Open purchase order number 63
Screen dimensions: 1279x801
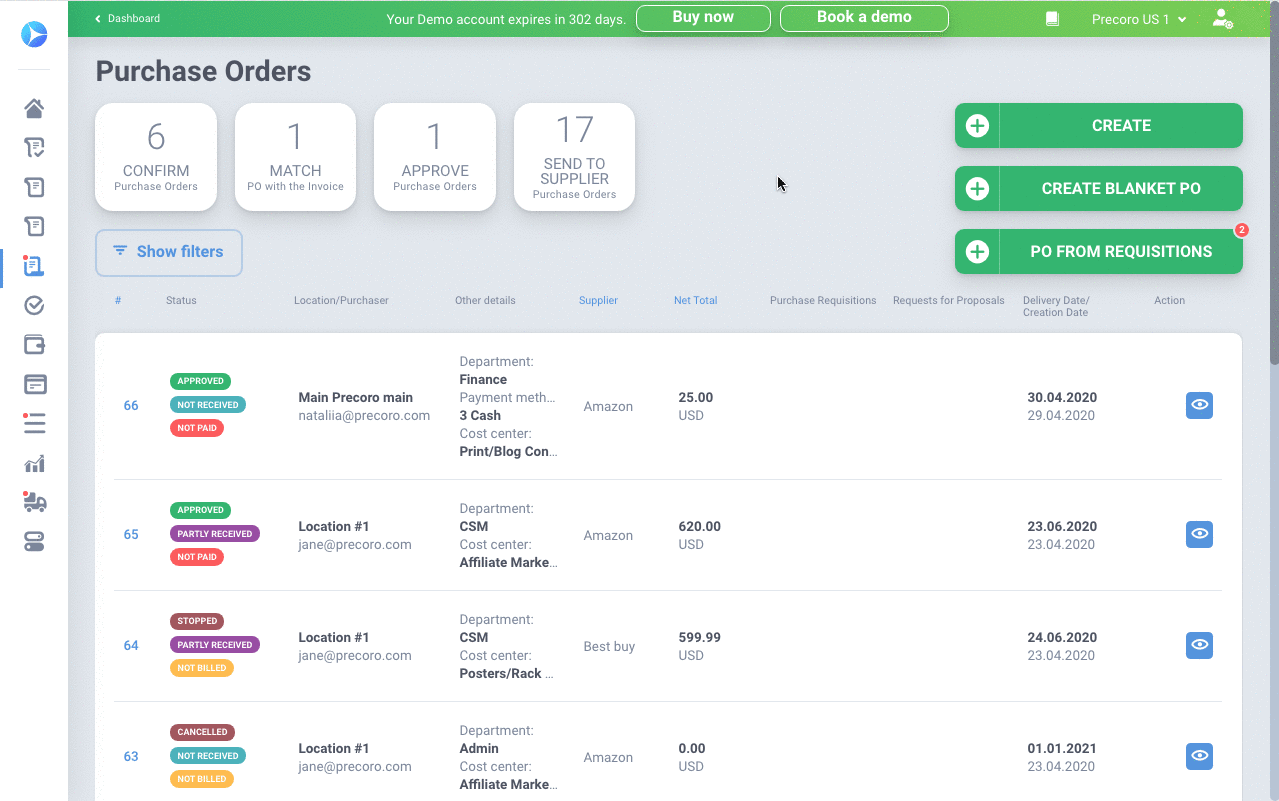coord(131,757)
